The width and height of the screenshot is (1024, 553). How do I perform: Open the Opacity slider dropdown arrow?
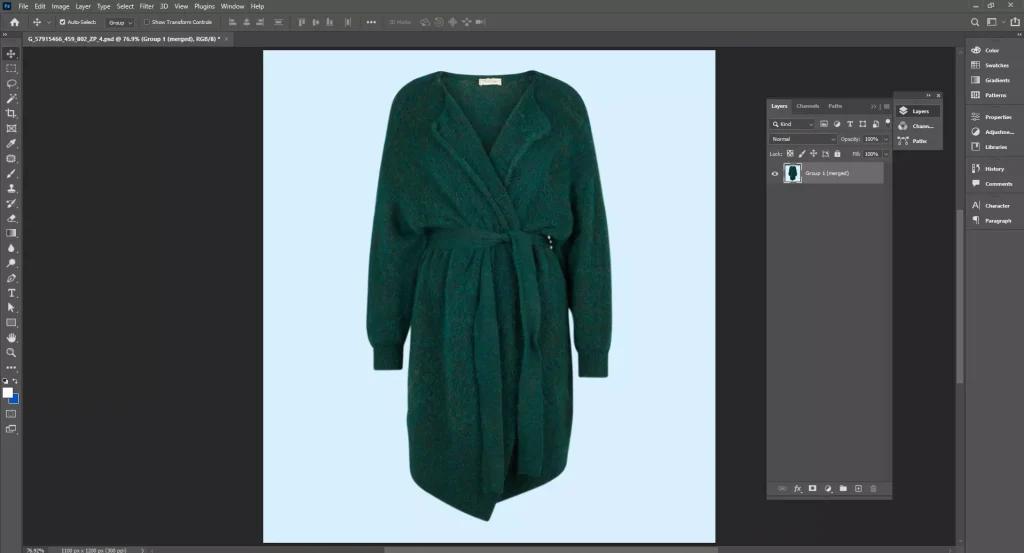886,139
